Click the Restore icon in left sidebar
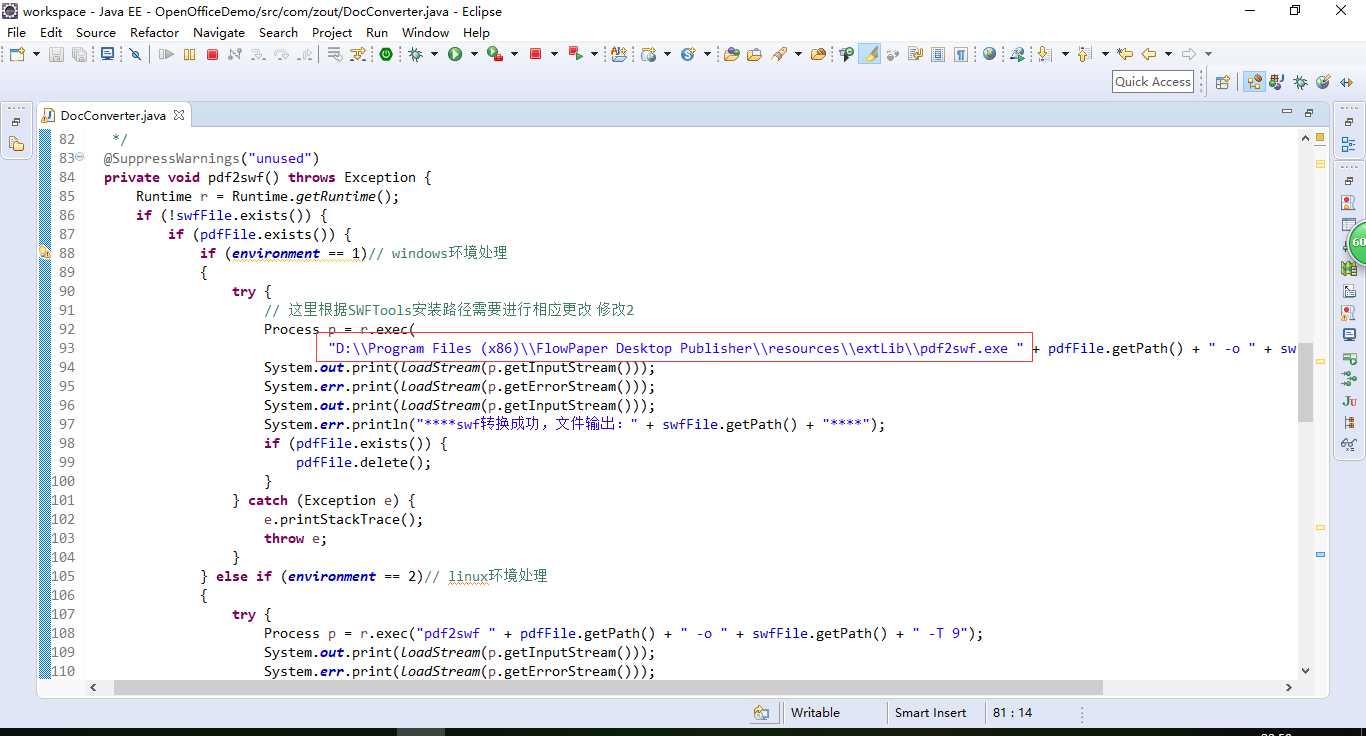Viewport: 1366px width, 736px height. [x=16, y=122]
